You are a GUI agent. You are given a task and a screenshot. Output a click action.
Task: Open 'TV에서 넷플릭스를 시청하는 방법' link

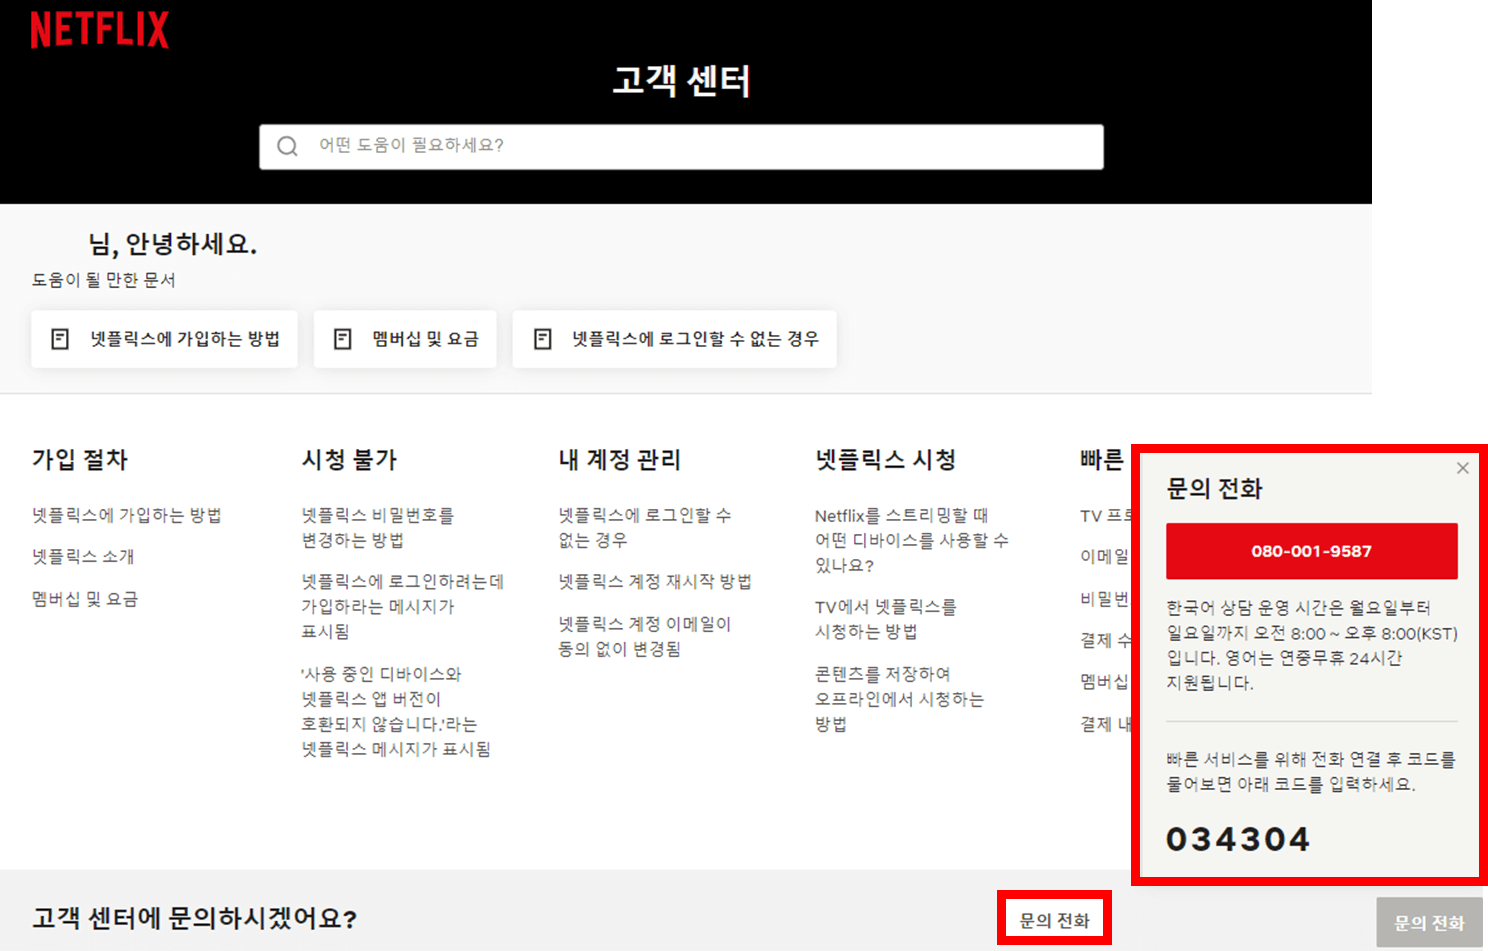[886, 619]
